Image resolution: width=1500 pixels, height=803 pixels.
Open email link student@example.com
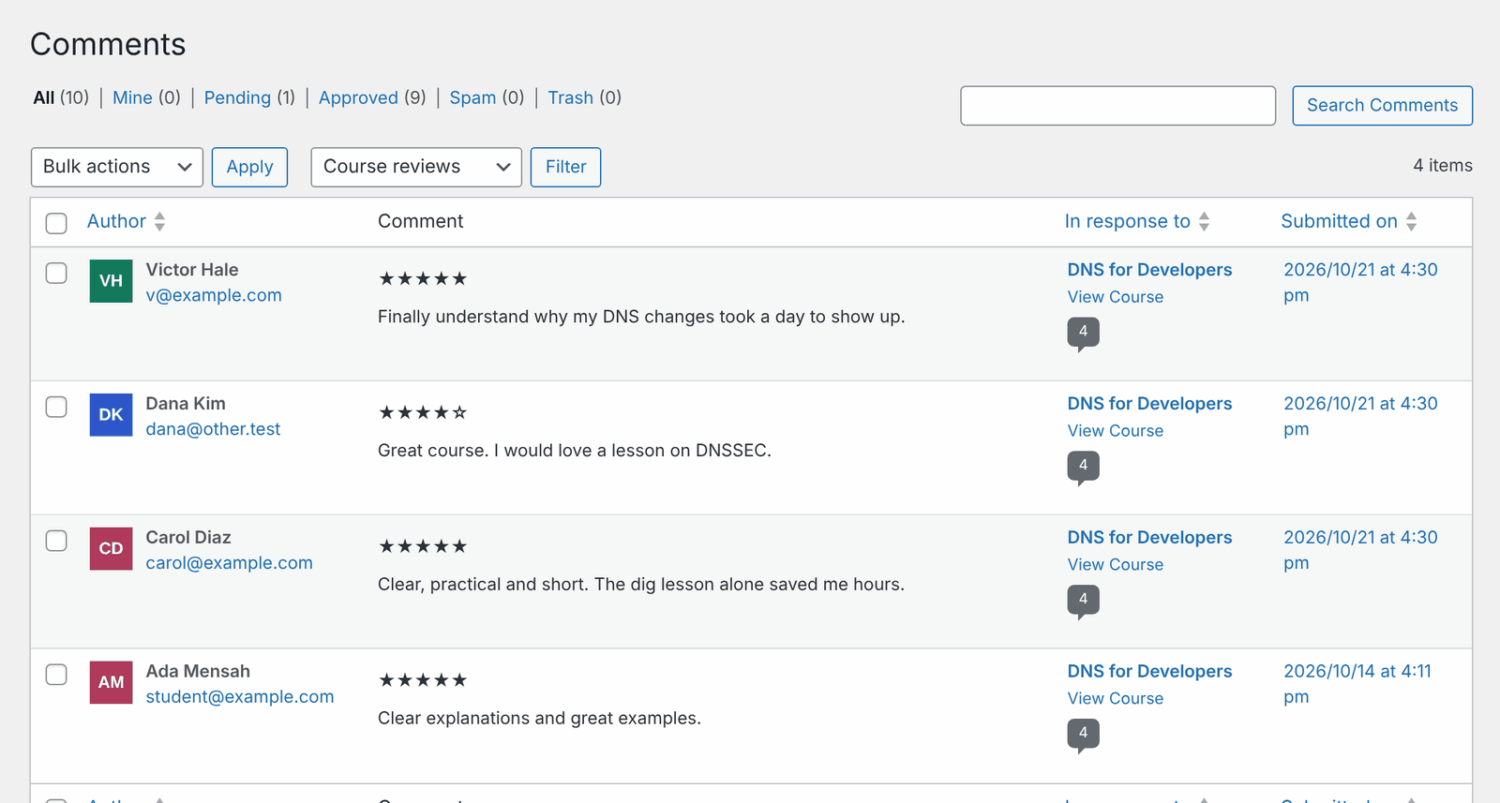click(x=240, y=697)
